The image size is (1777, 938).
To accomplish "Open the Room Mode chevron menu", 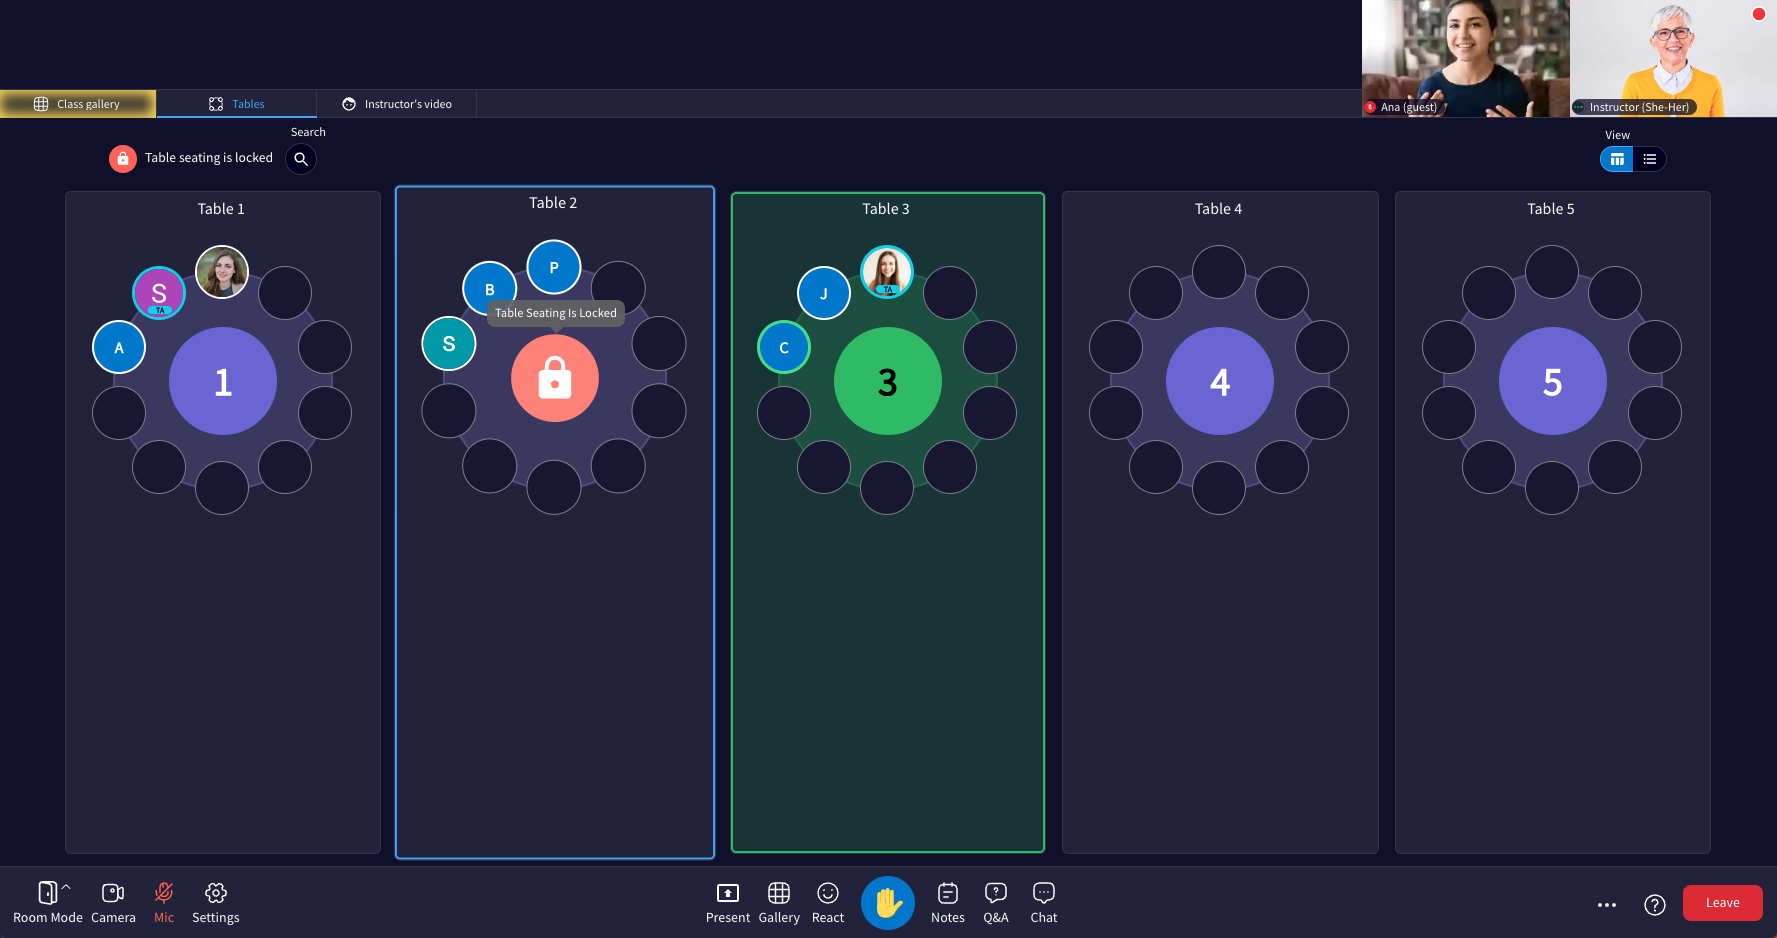I will coord(66,885).
